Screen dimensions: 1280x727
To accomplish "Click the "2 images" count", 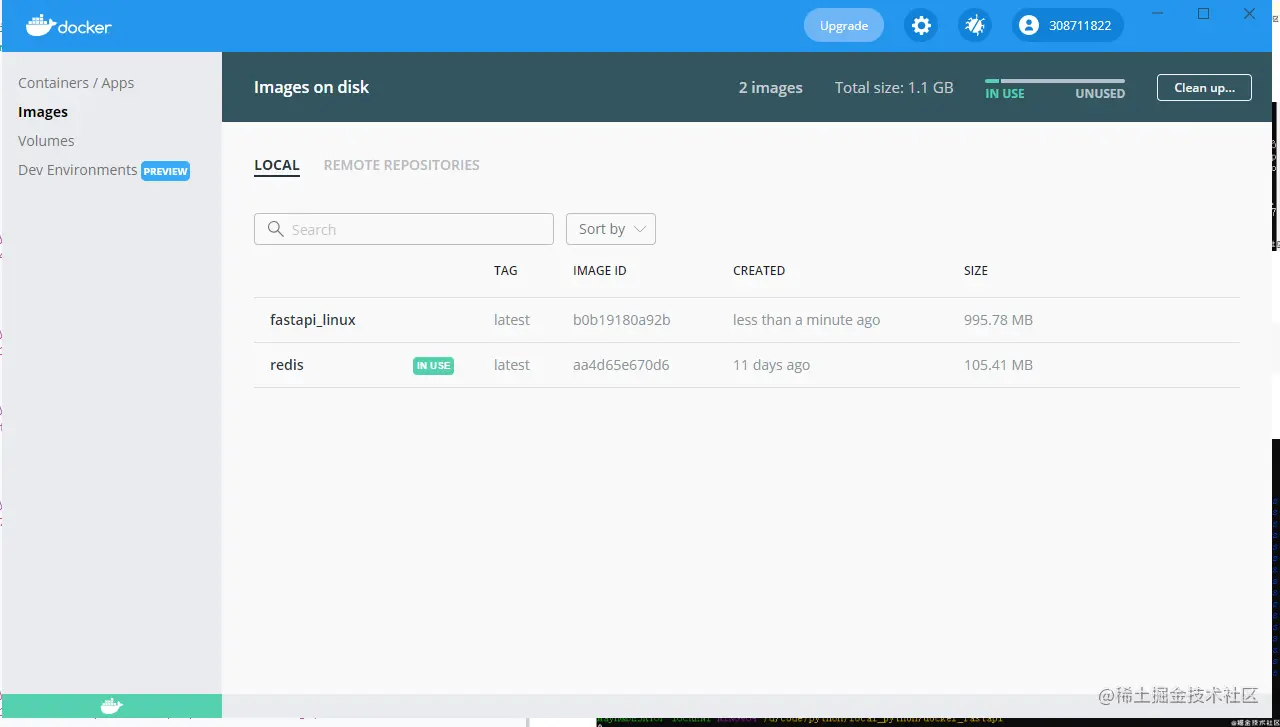I will [771, 88].
